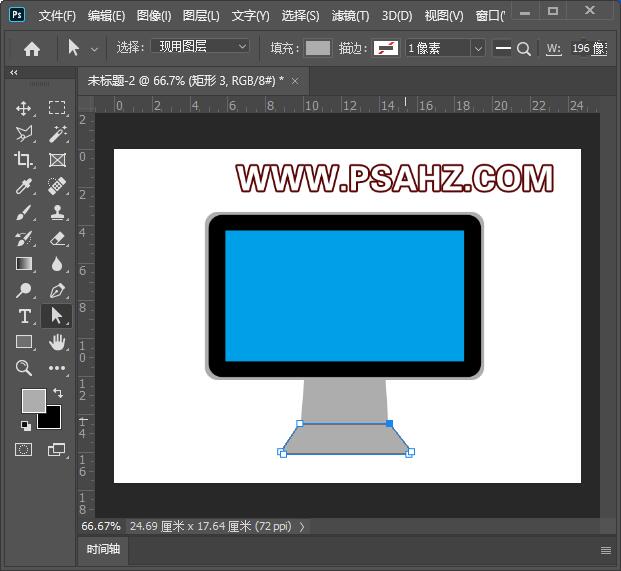Viewport: 621px width, 571px height.
Task: Change the screen mode
Action: 57,449
